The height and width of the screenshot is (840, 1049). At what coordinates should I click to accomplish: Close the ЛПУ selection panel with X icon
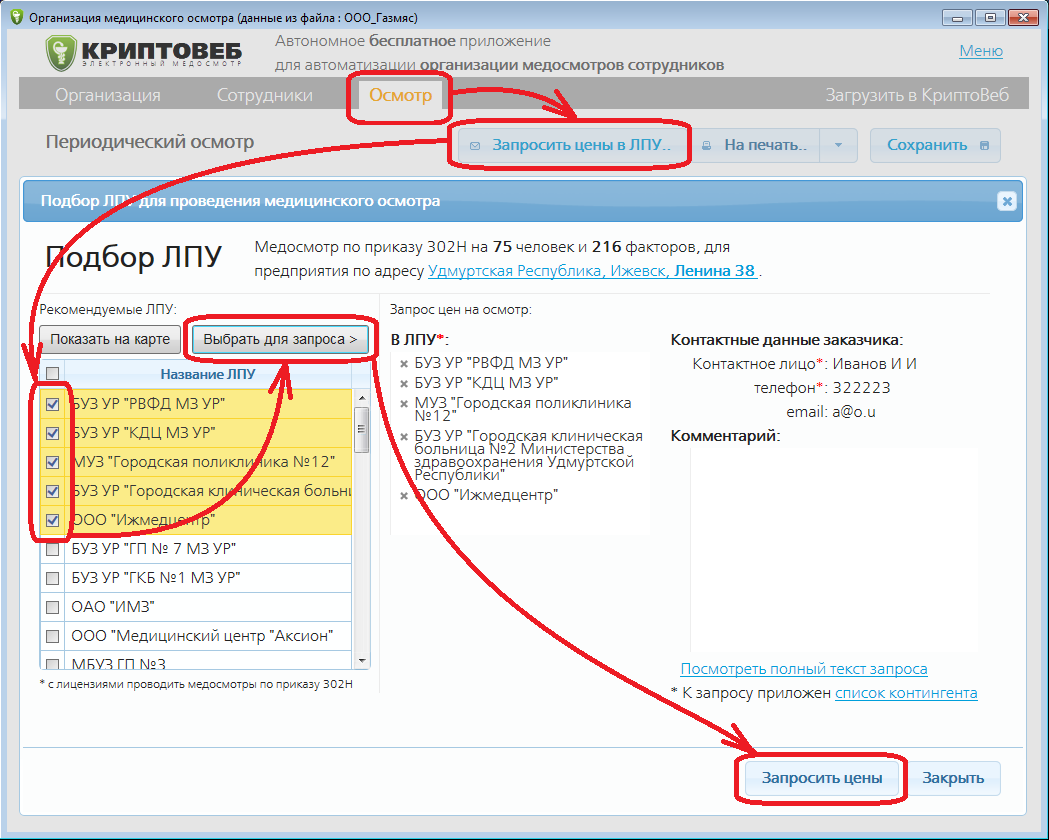pos(1006,201)
